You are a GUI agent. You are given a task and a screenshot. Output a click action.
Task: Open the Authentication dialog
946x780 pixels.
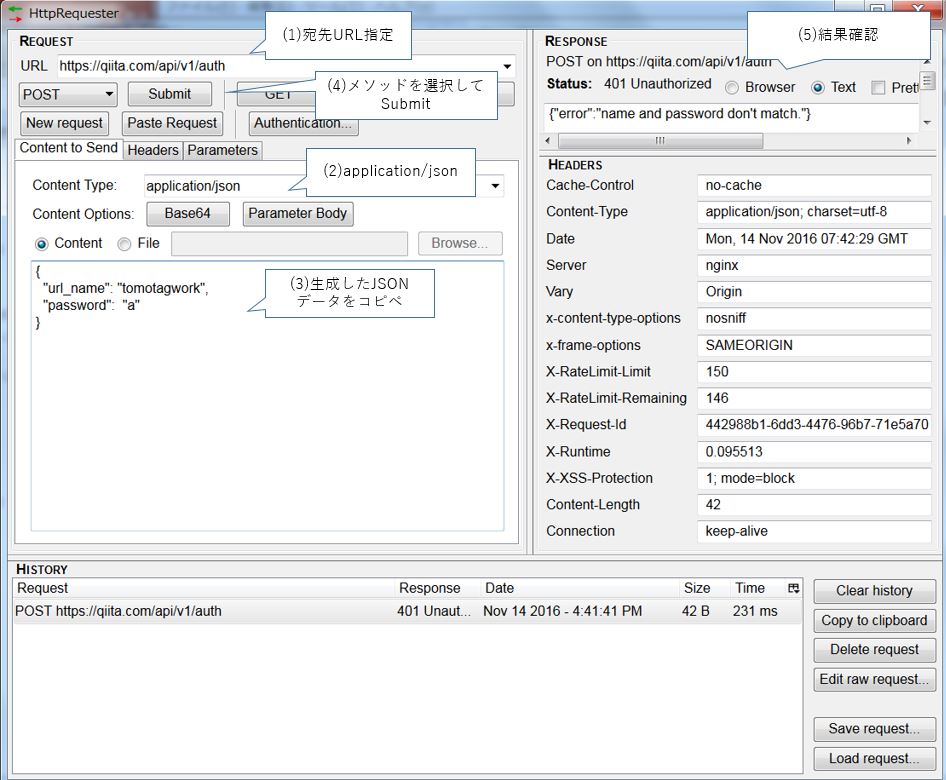(x=303, y=123)
